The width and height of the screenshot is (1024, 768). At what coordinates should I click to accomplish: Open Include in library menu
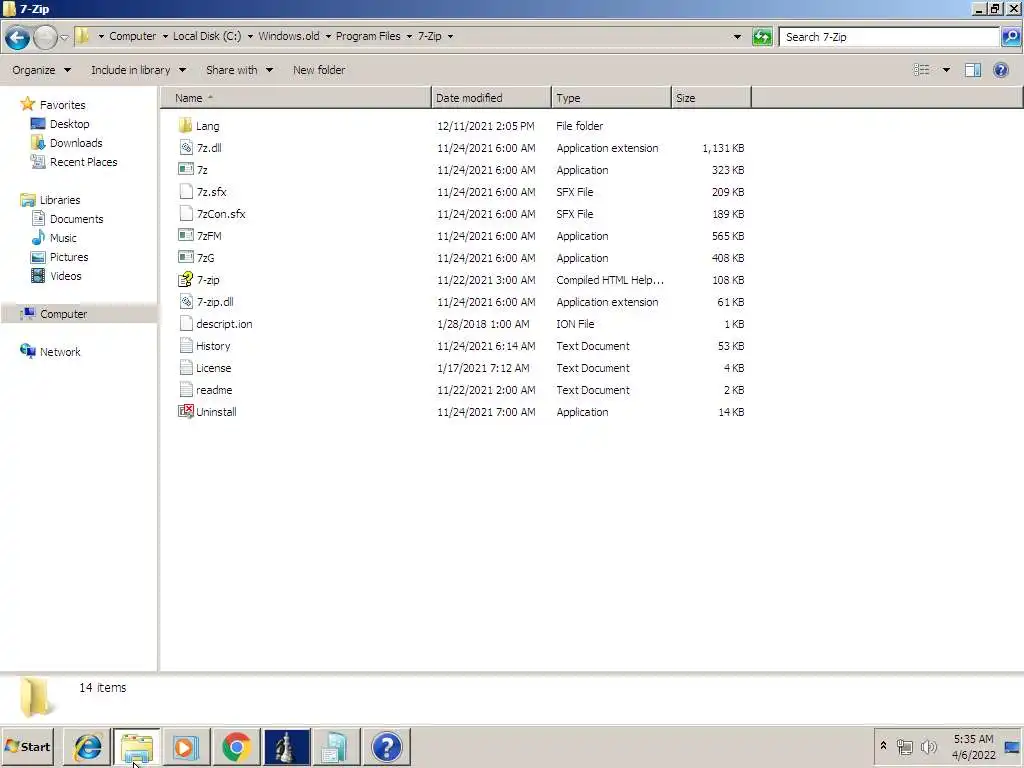click(138, 70)
